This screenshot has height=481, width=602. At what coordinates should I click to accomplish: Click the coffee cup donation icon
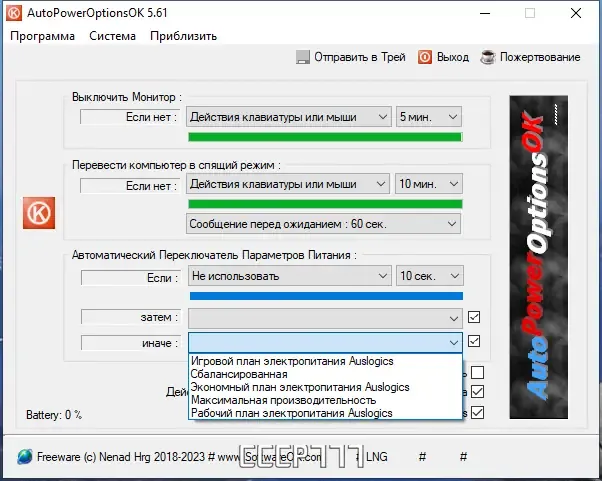click(x=488, y=57)
